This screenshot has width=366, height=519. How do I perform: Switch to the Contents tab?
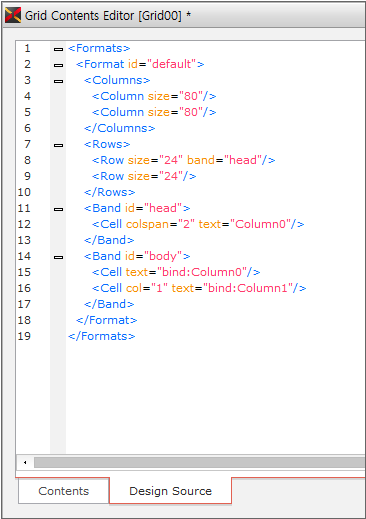64,491
